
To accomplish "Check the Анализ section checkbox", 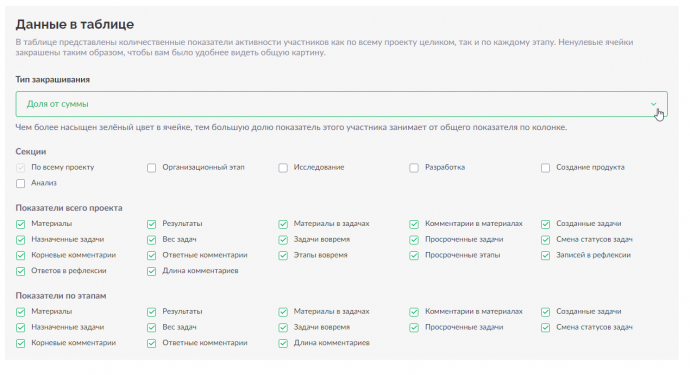I will 21,184.
